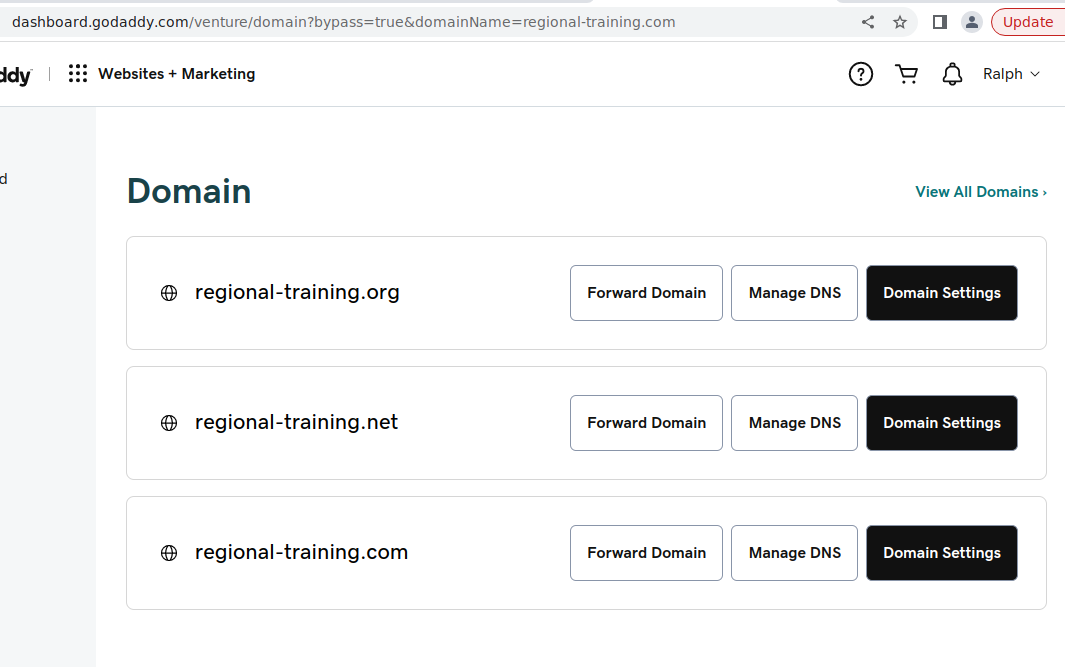Manage DNS for regional-training.net

coord(794,423)
